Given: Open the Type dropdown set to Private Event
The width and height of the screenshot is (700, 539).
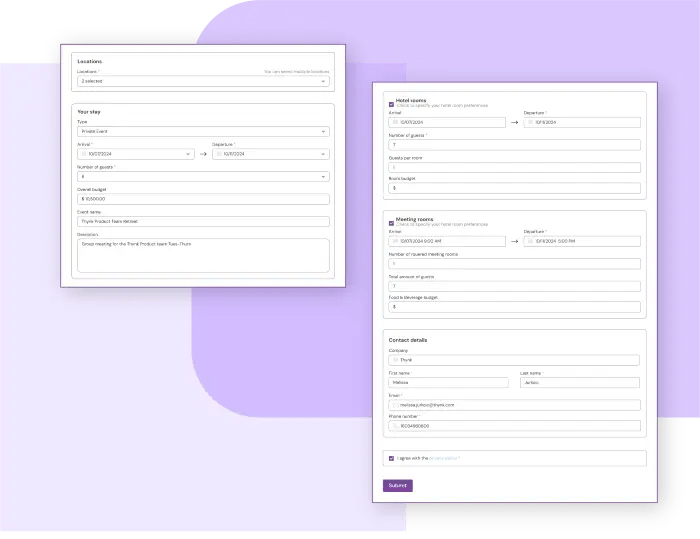Looking at the screenshot, I should click(x=203, y=131).
